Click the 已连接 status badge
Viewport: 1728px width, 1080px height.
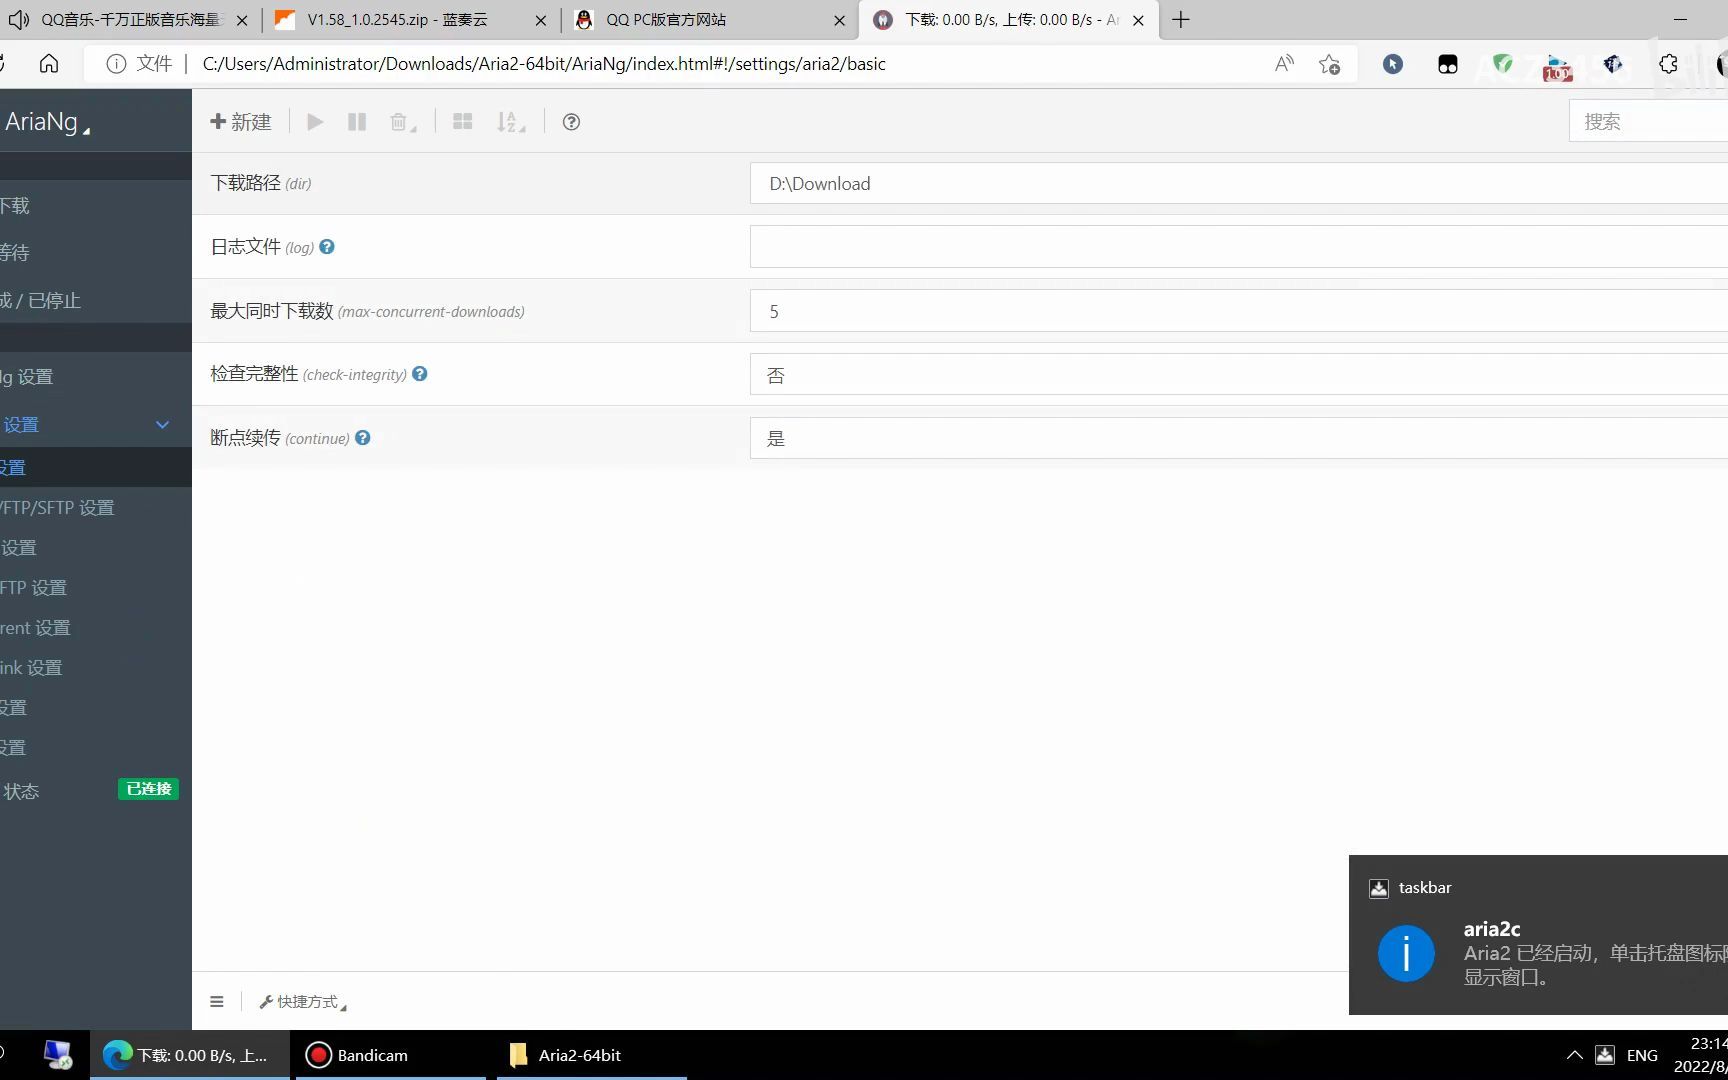coord(149,789)
